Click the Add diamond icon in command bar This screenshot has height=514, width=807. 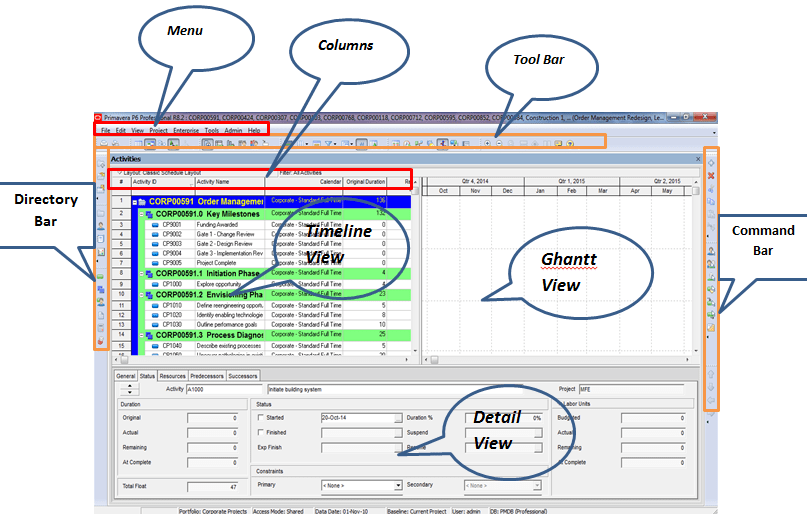(x=711, y=163)
